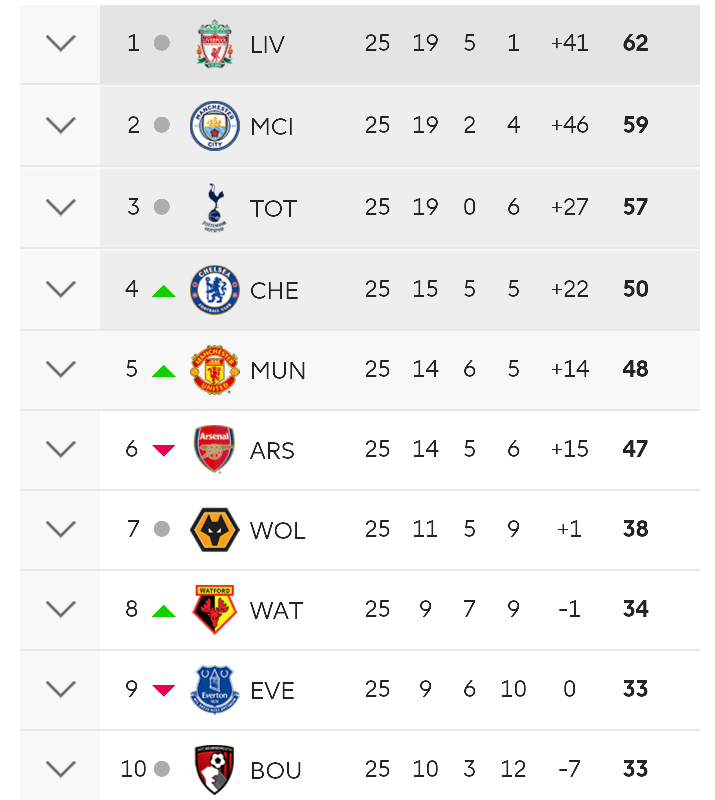Click the Watford club crest
The width and height of the screenshot is (715, 800).
pos(214,610)
